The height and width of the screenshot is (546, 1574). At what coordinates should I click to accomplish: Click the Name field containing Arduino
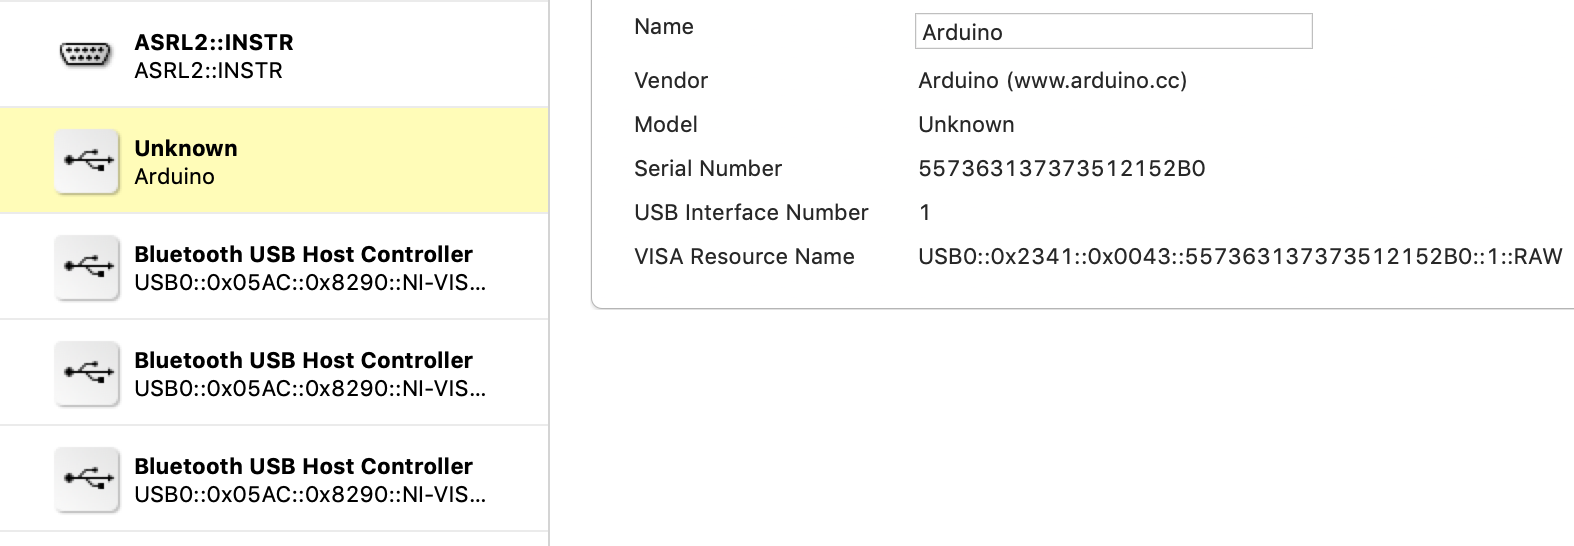coord(1112,32)
